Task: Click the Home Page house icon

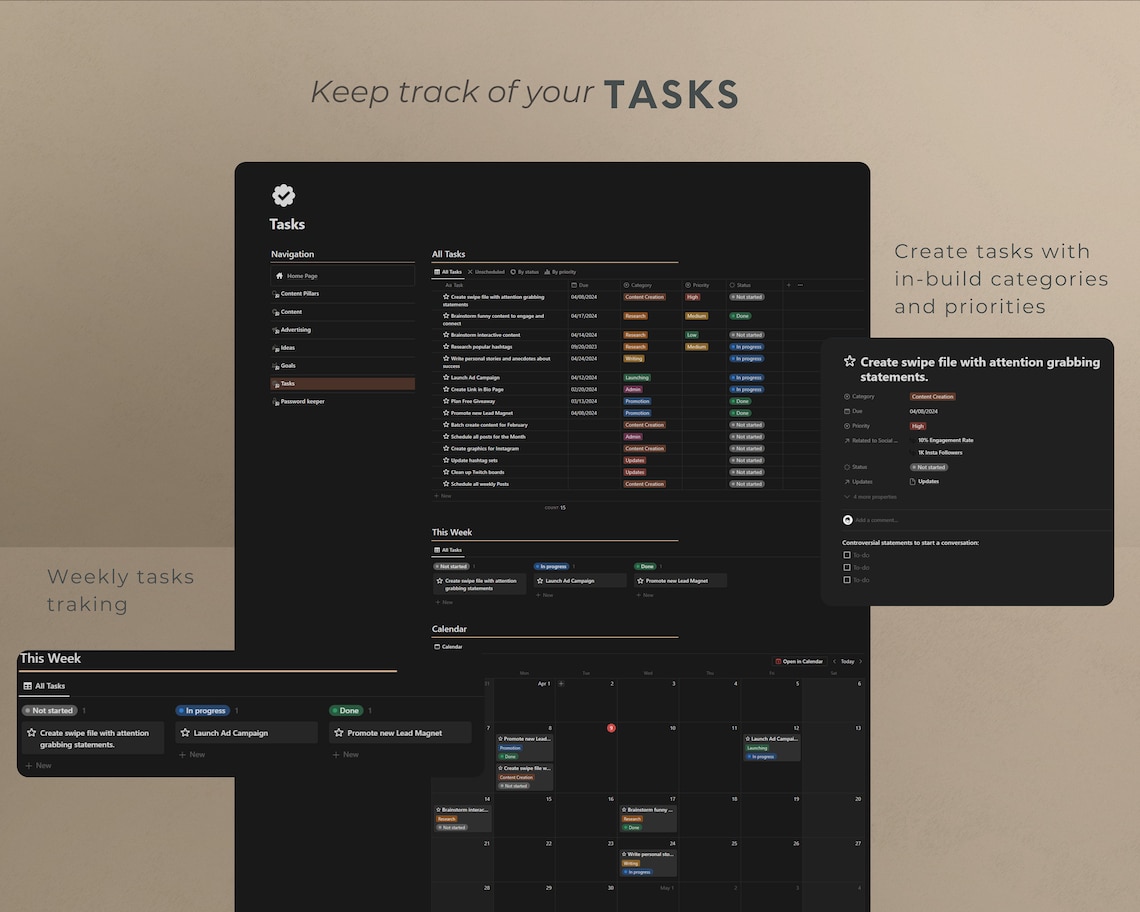Action: pyautogui.click(x=280, y=275)
